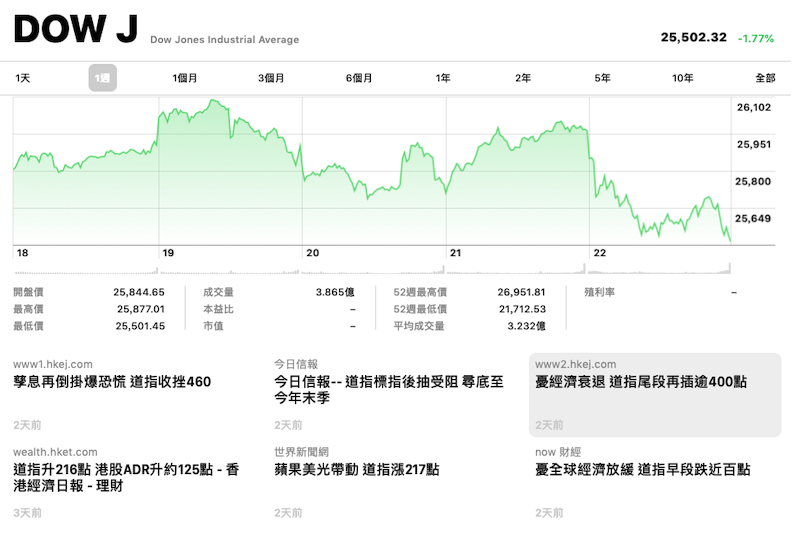Open 今日信報 article on 道指標指後抽受阻
Image resolution: width=804 pixels, height=539 pixels.
pos(389,389)
